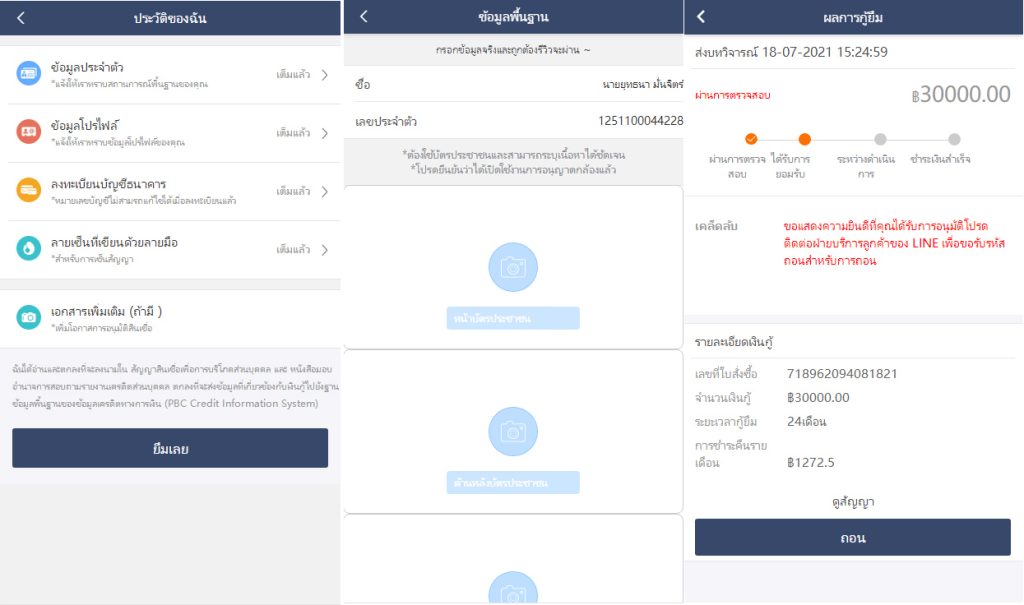
Task: Tap the teal ลายเซ็น signature drop icon
Action: tap(28, 248)
